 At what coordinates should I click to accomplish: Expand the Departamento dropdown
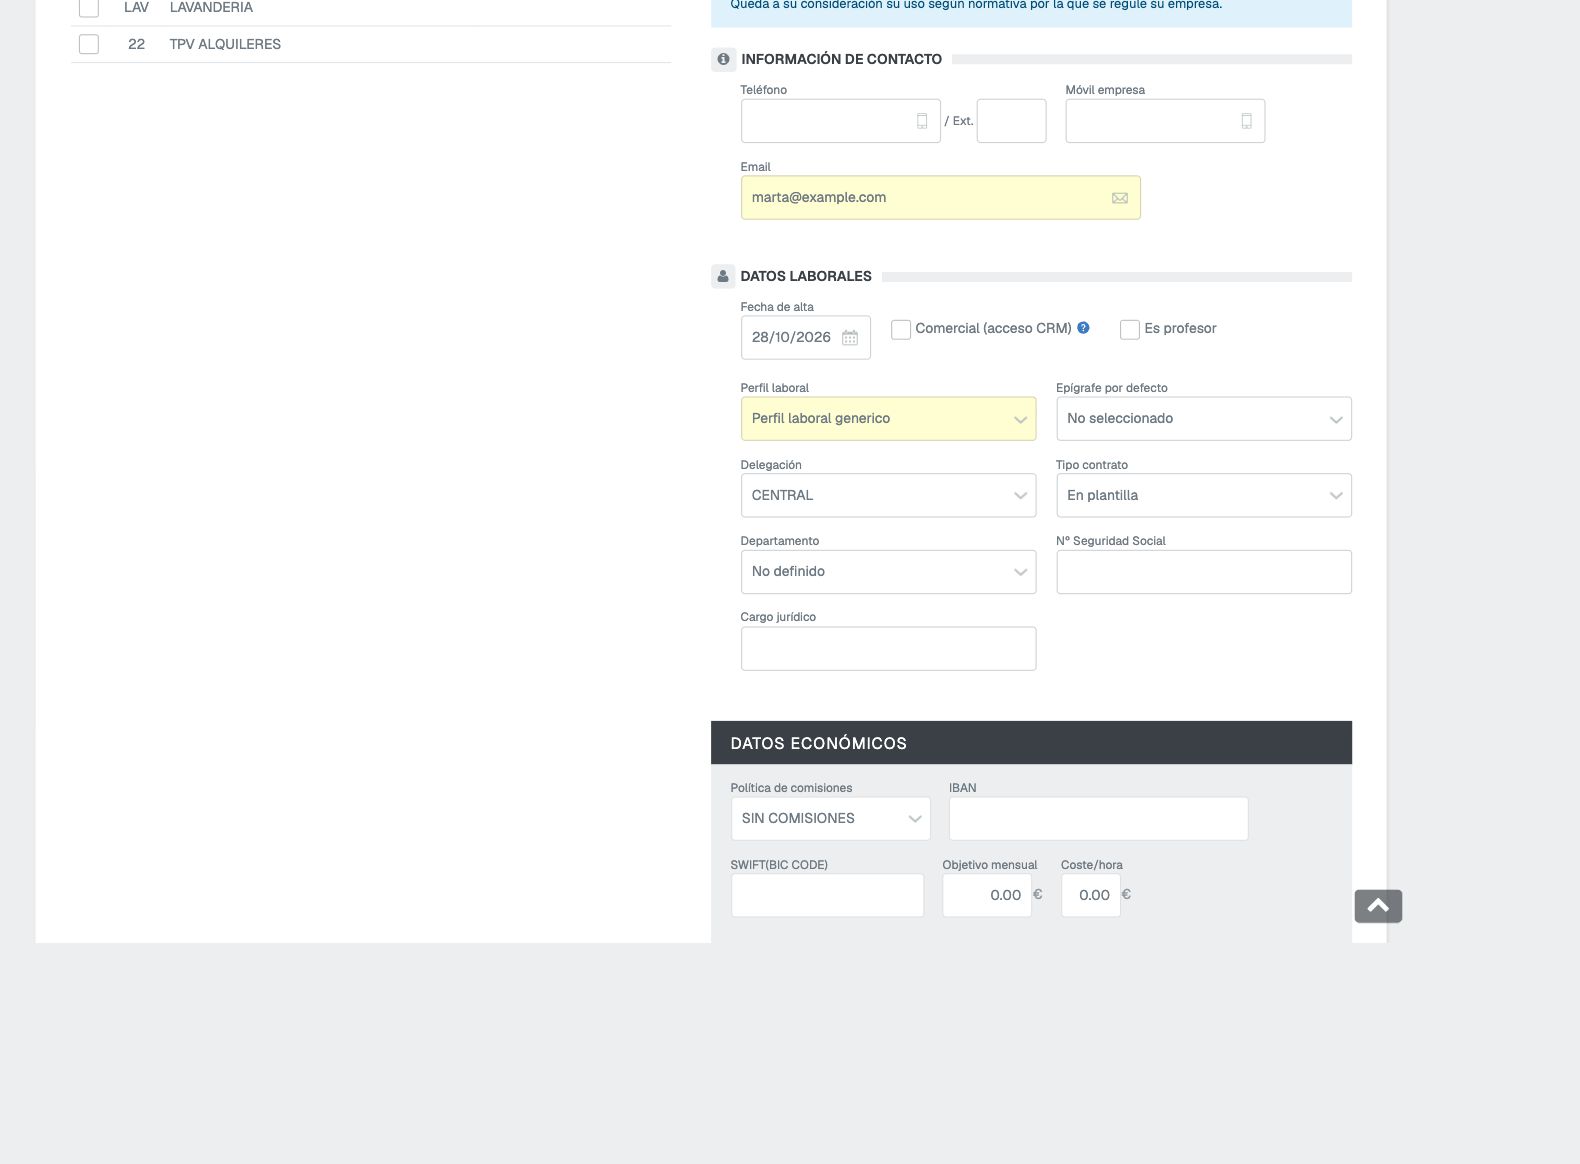[888, 572]
